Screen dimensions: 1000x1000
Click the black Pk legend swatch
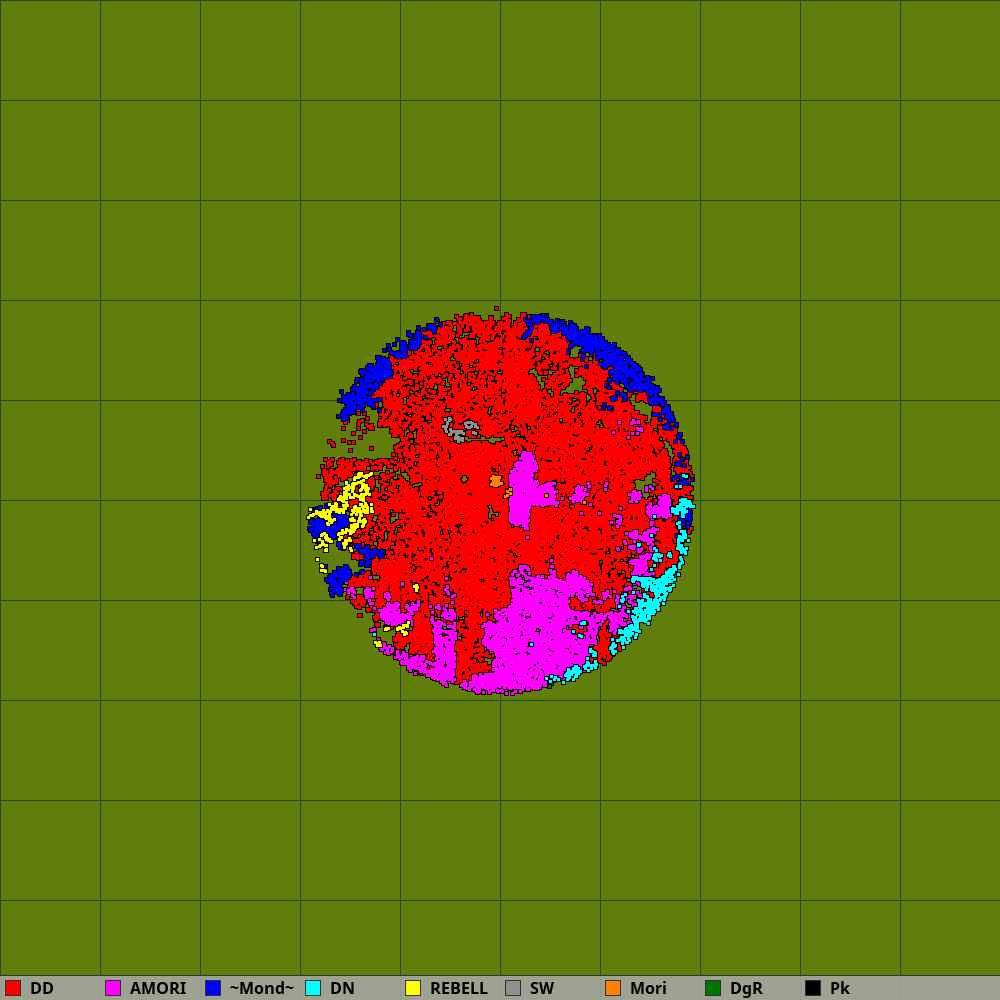[813, 988]
